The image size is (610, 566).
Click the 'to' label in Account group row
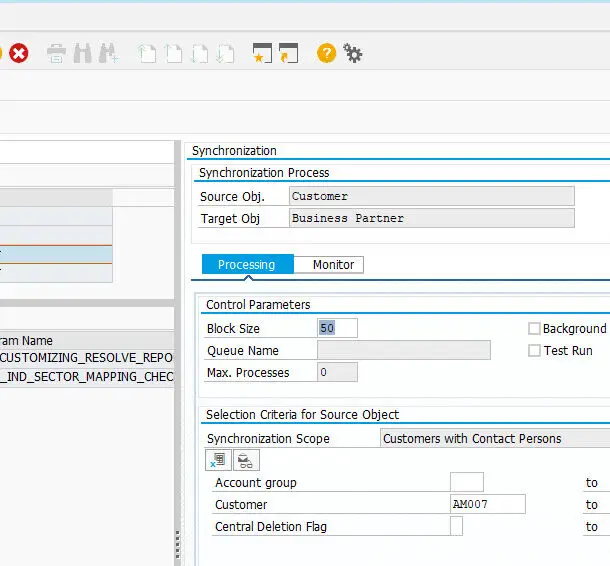pos(592,483)
